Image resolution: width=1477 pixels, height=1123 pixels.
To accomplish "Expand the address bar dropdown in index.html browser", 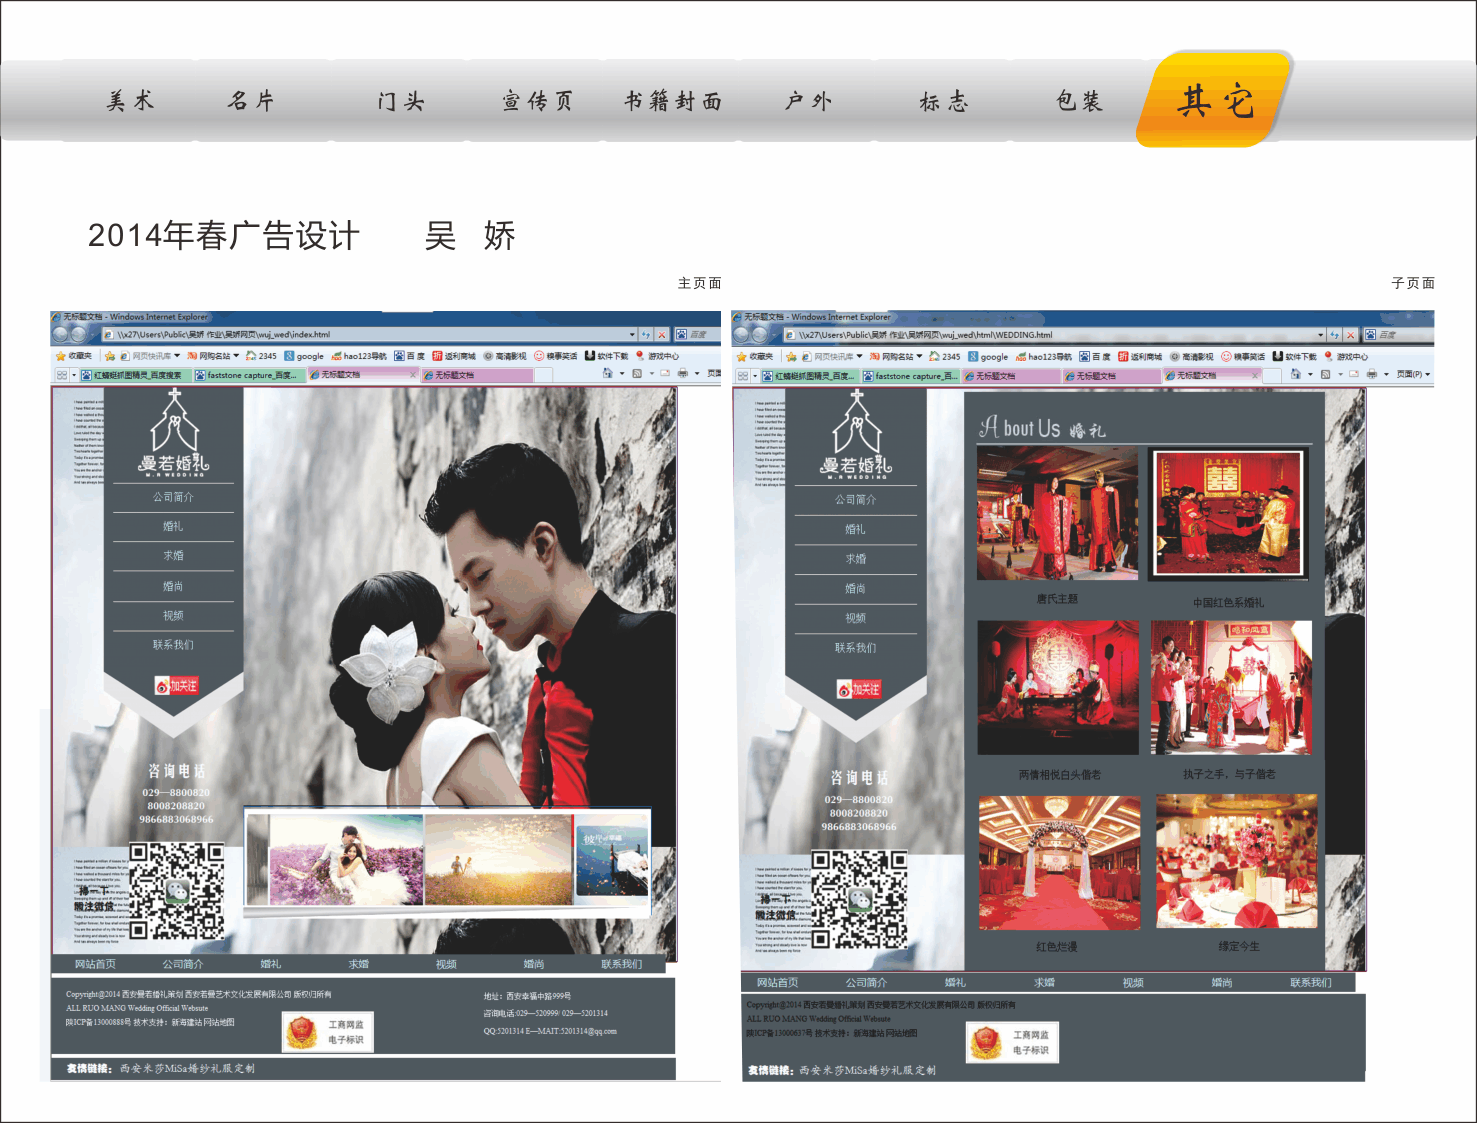I will coord(632,335).
